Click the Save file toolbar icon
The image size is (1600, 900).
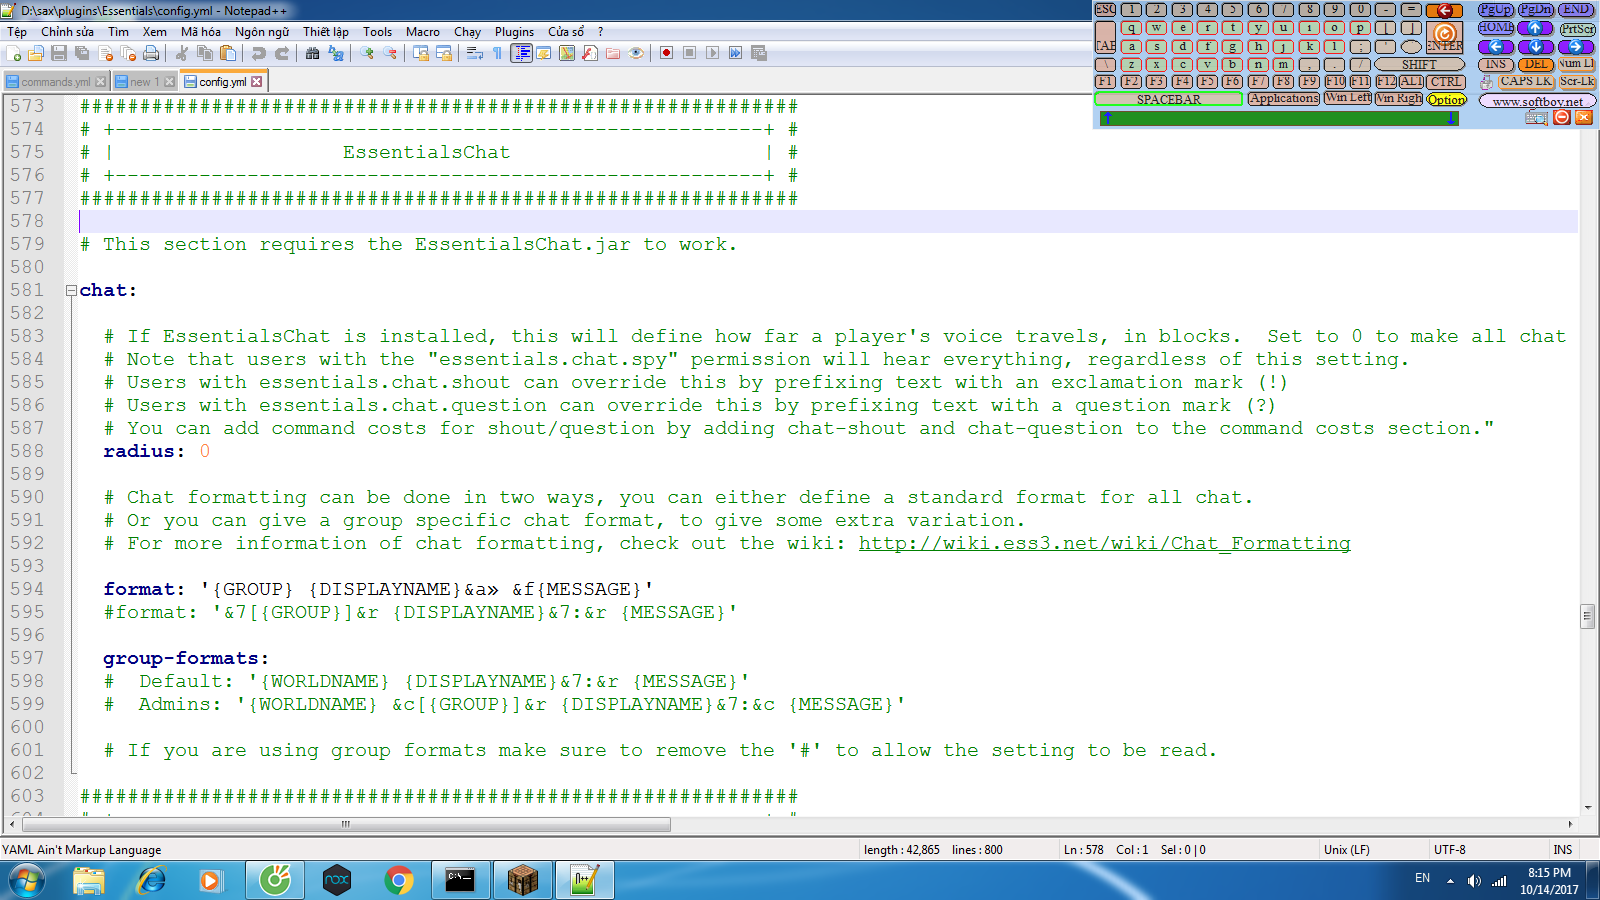[59, 53]
